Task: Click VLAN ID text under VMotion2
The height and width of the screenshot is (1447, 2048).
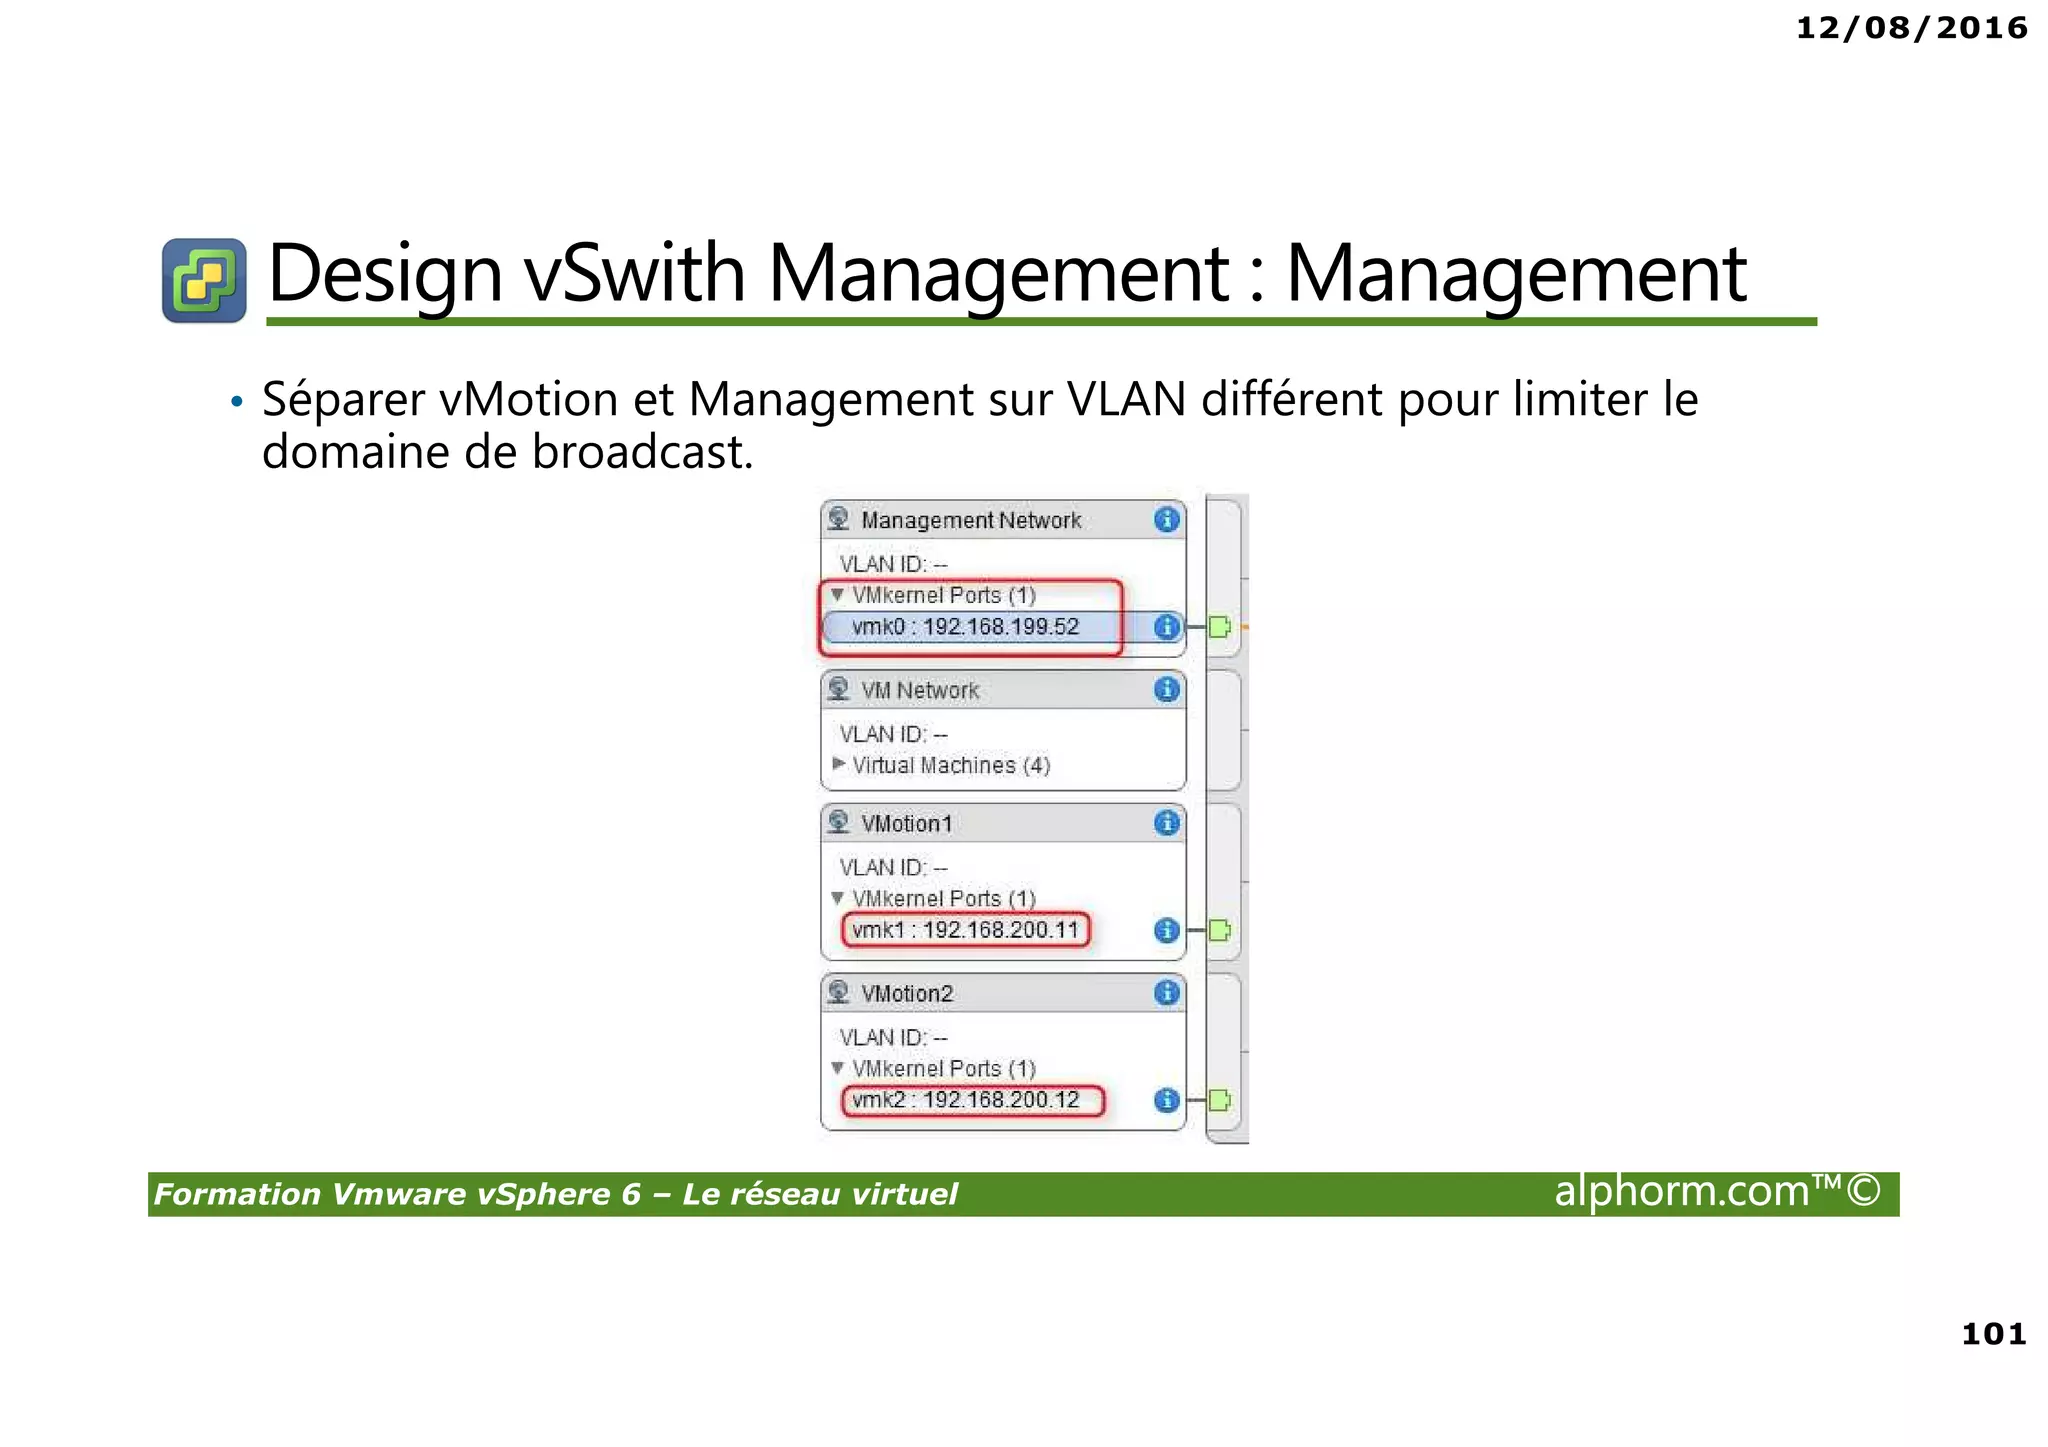Action: [x=893, y=1037]
